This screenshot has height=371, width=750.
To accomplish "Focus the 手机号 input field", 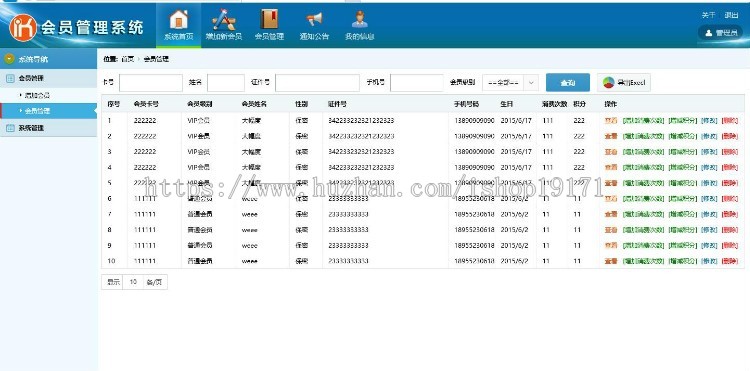I will pyautogui.click(x=417, y=83).
